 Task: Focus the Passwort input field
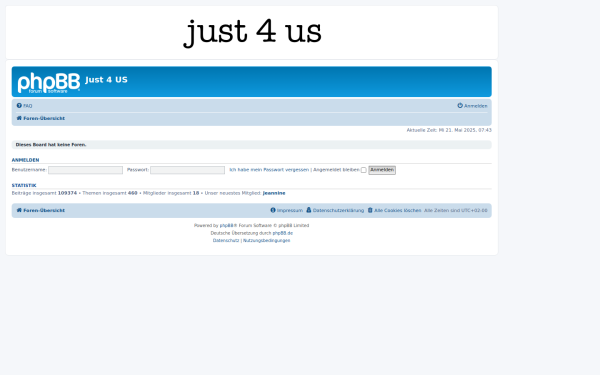point(188,170)
